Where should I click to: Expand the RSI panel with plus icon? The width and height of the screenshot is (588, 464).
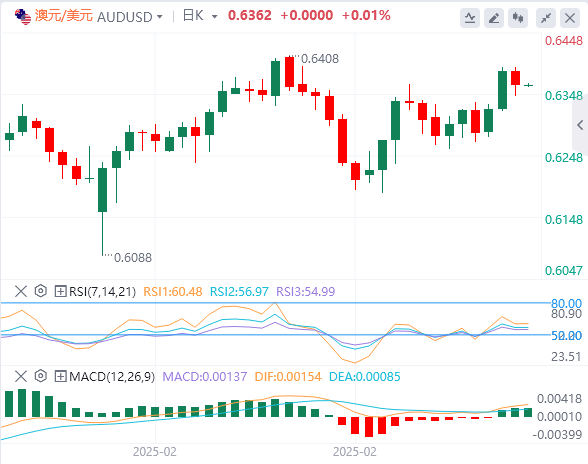60,291
